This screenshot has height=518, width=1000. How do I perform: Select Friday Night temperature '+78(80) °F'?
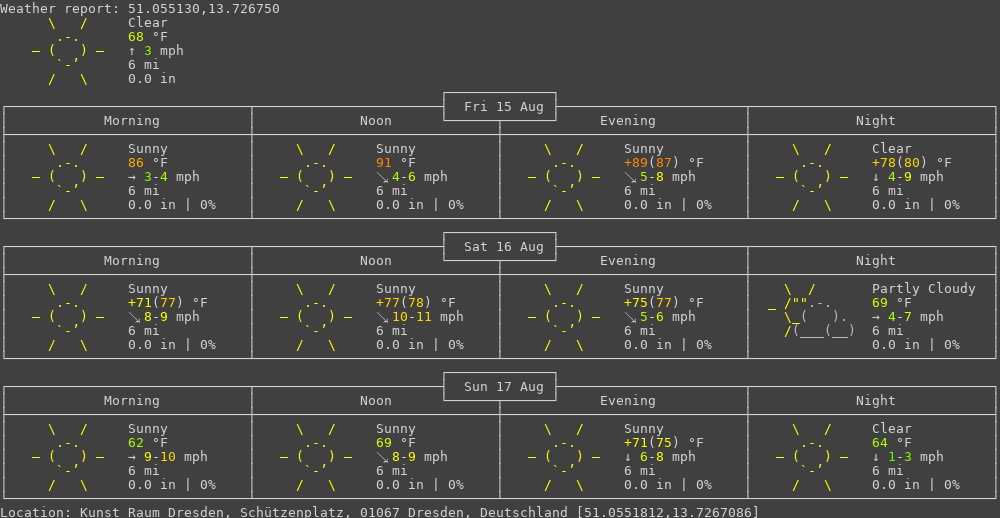click(x=912, y=163)
